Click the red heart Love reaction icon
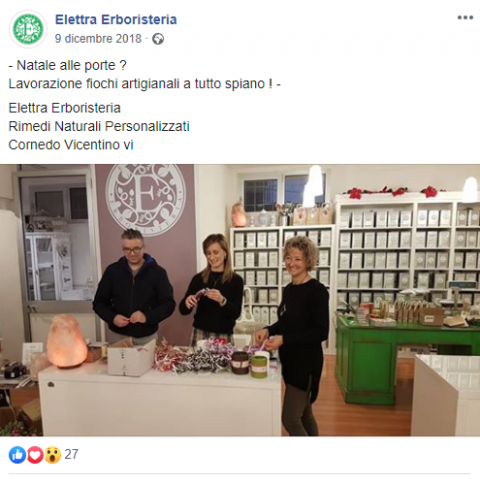The height and width of the screenshot is (485, 480). 35,455
